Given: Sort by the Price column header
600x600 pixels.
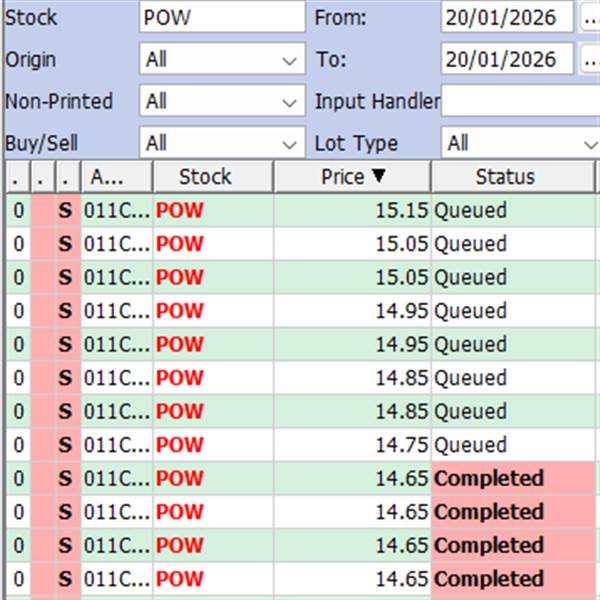Looking at the screenshot, I should coord(352,177).
